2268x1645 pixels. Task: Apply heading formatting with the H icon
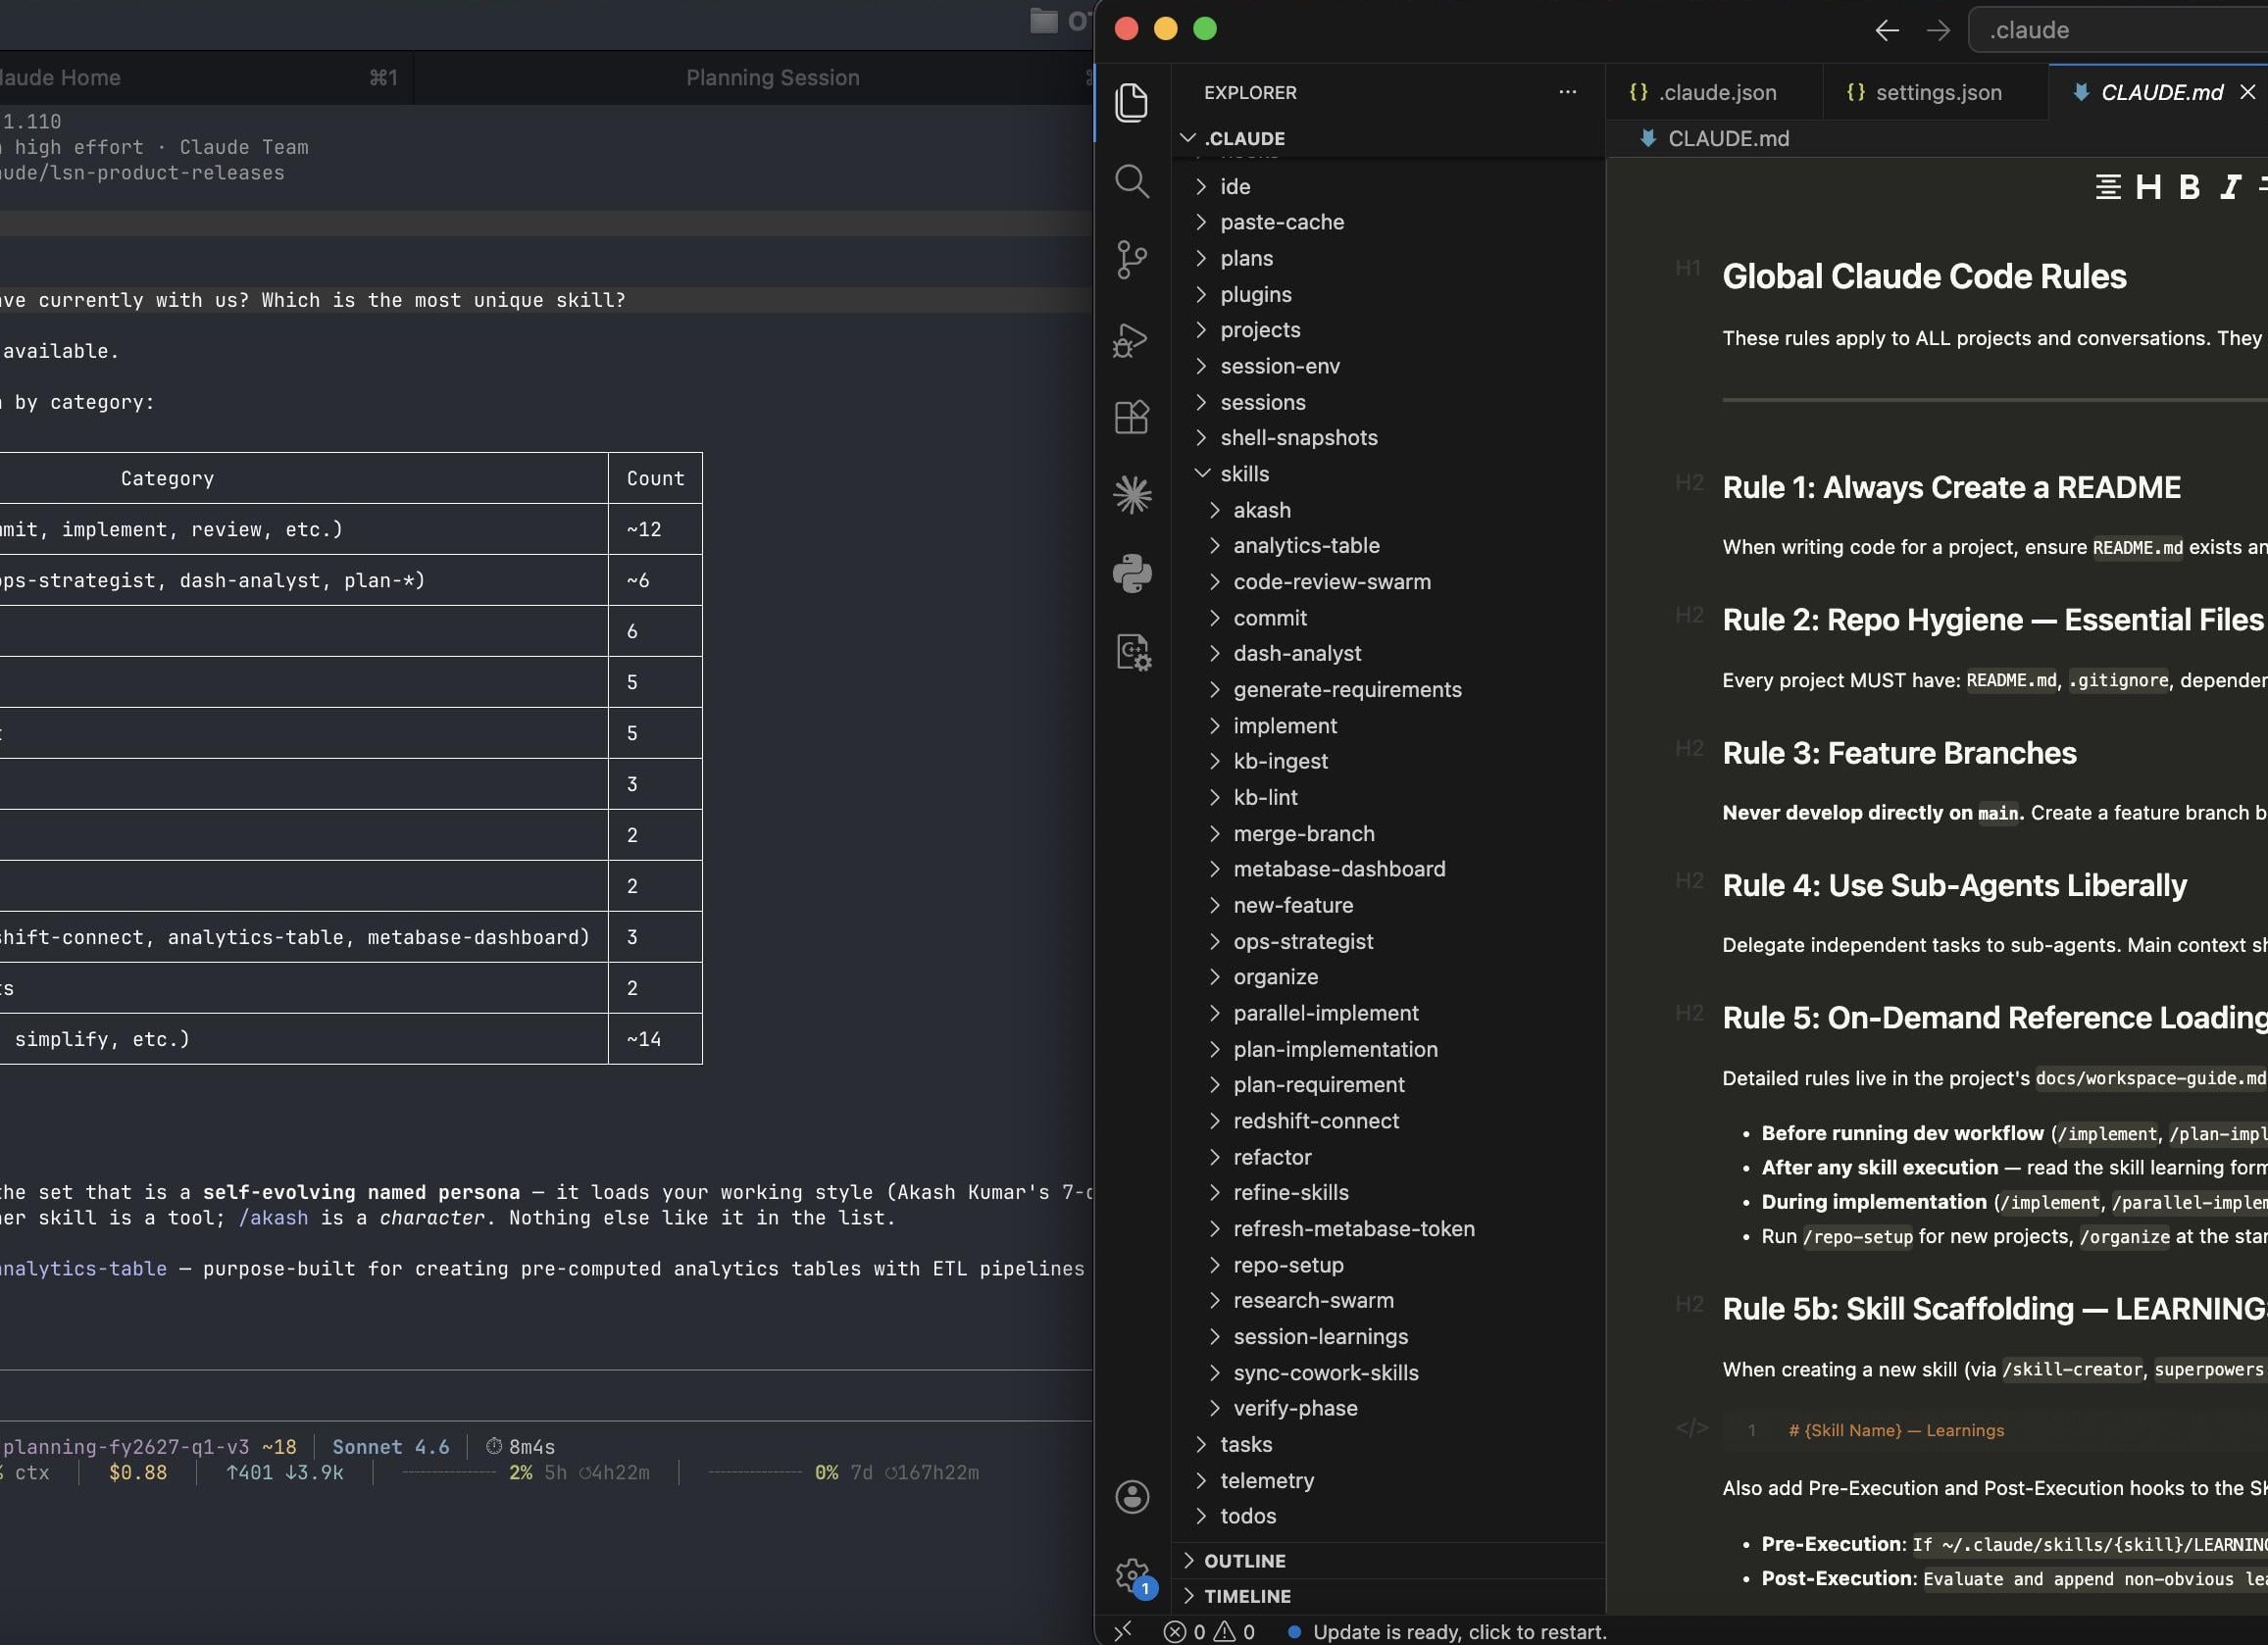pyautogui.click(x=2148, y=187)
